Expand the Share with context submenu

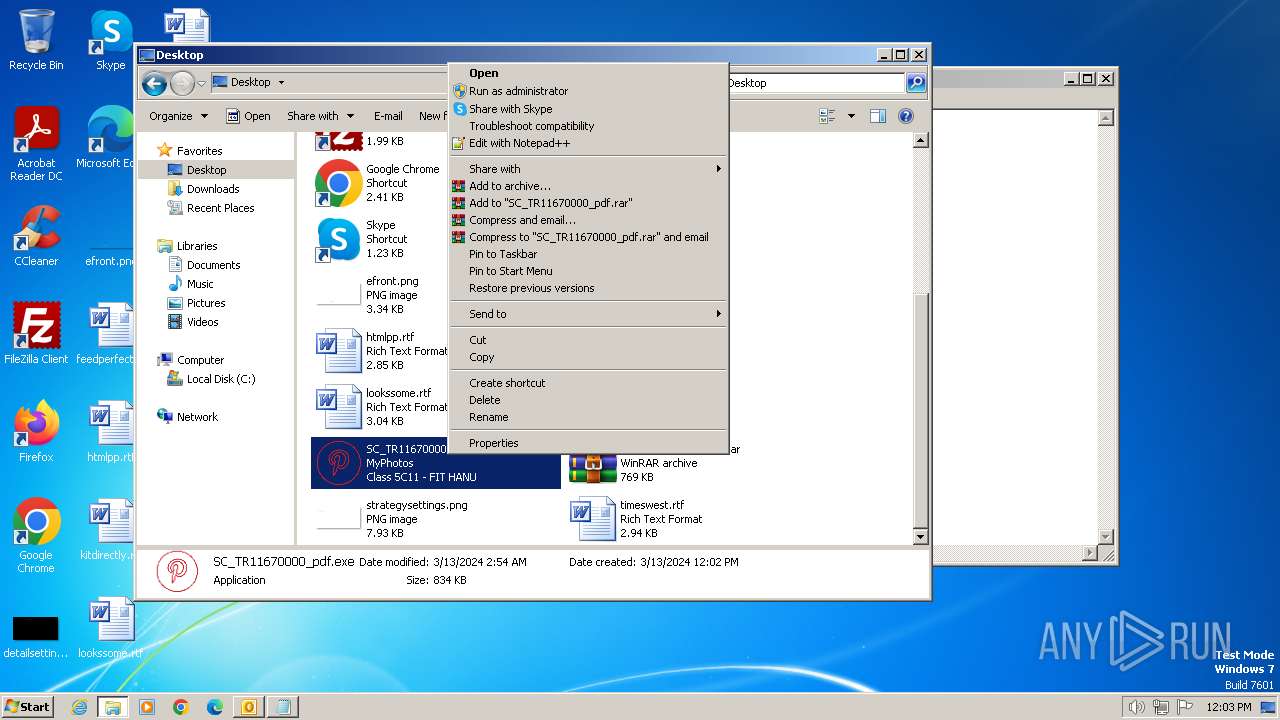[x=588, y=169]
